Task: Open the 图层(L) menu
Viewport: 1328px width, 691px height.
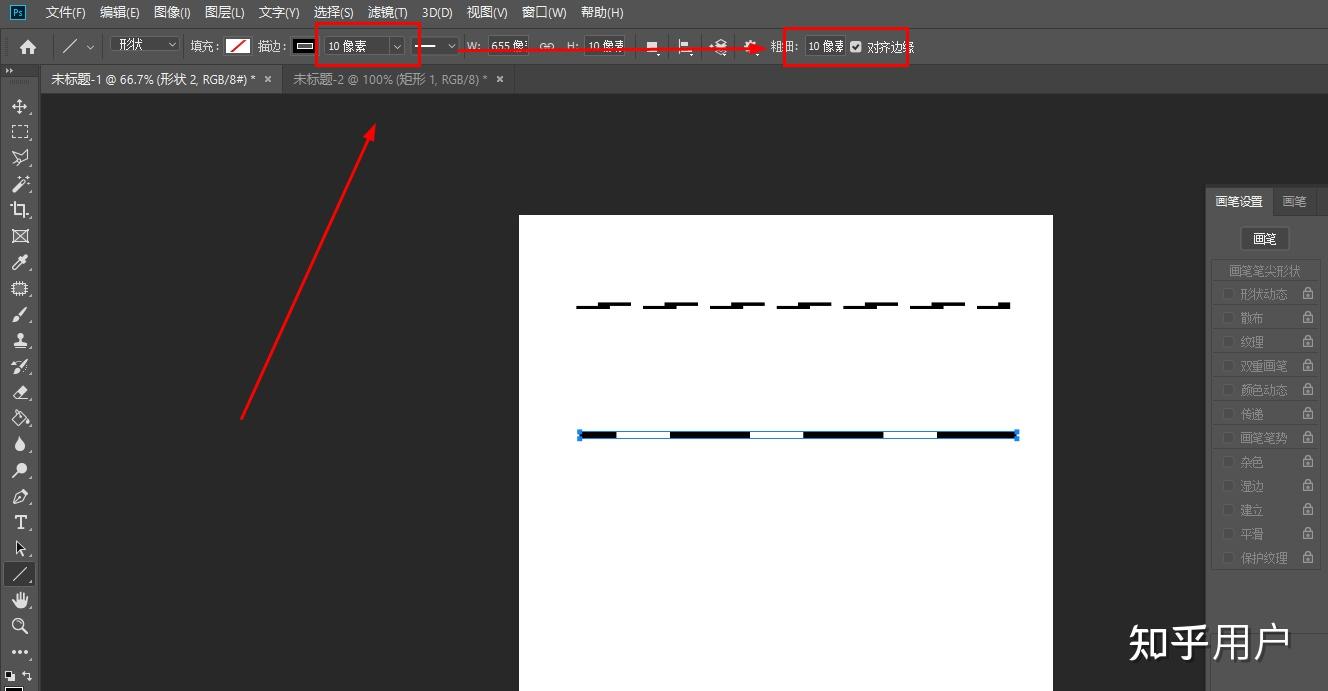Action: pos(224,13)
